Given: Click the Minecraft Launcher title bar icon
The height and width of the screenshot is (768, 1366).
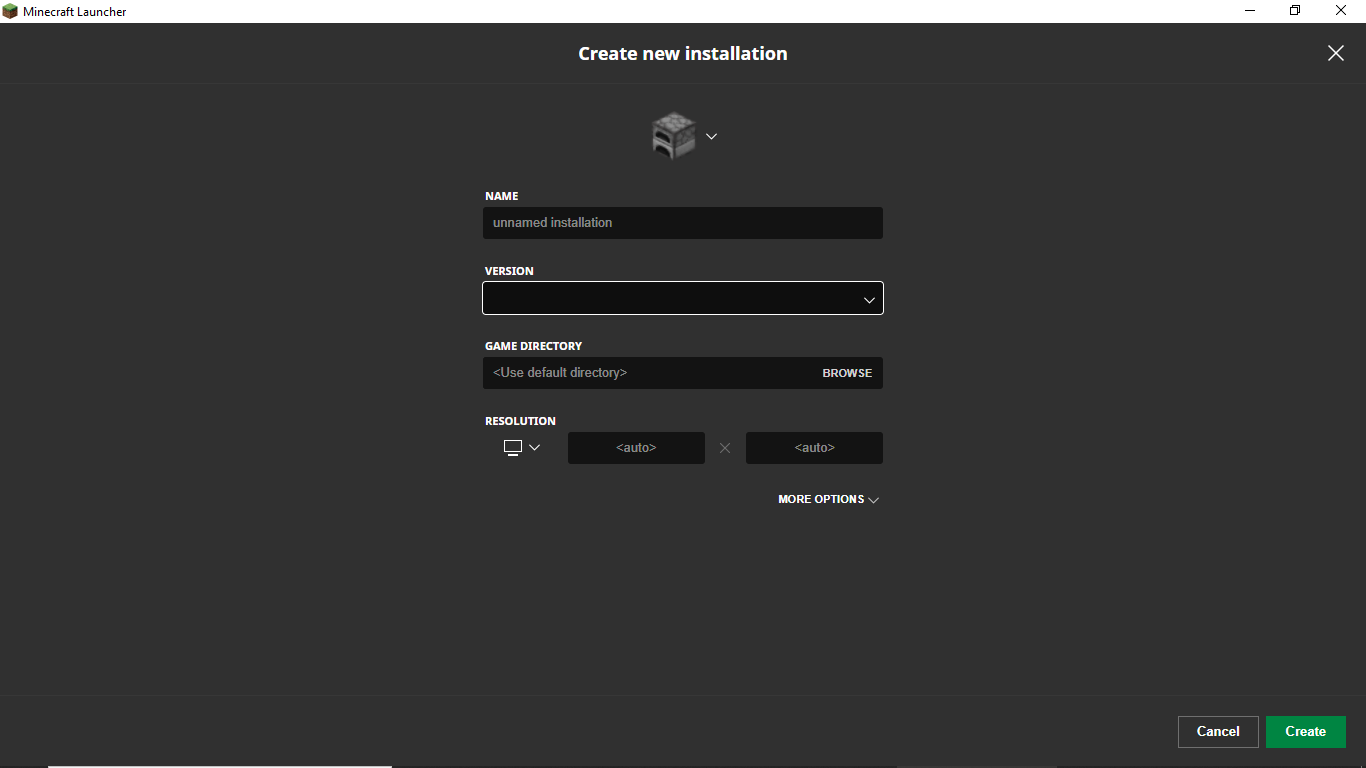Looking at the screenshot, I should [x=10, y=11].
